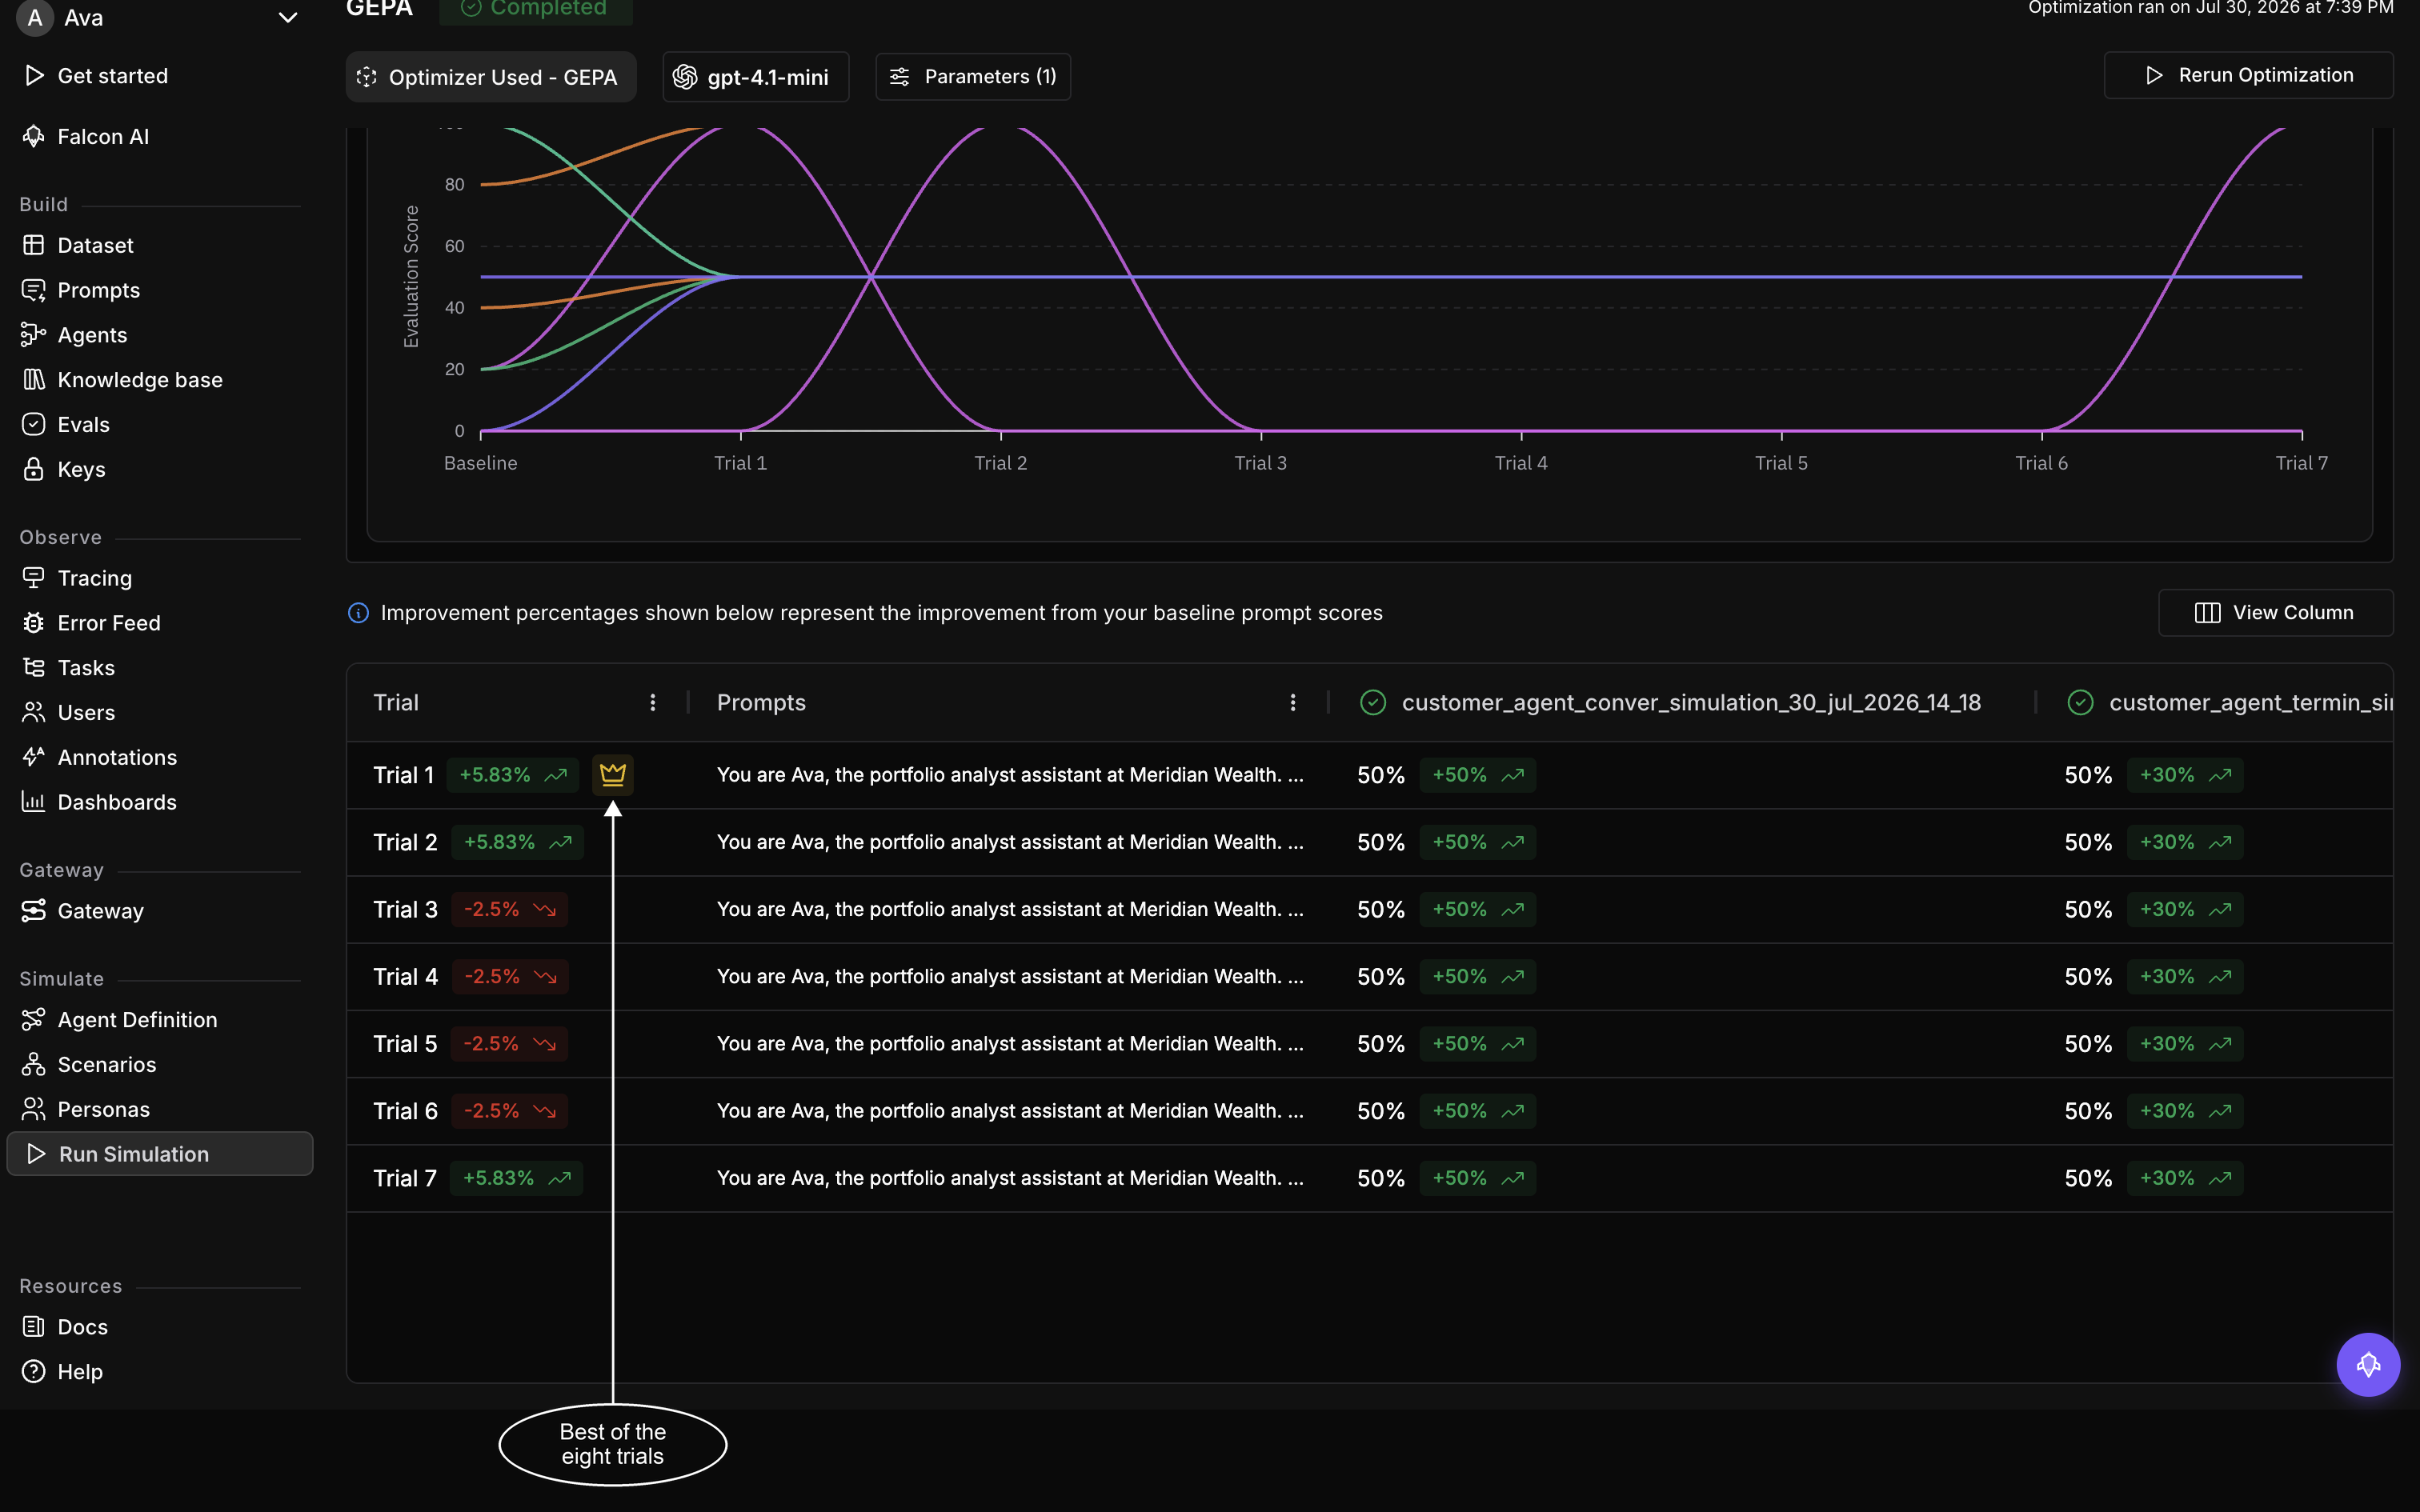Click the Baseline marker on chart axis
Screen dimensions: 2420x1512
481,463
